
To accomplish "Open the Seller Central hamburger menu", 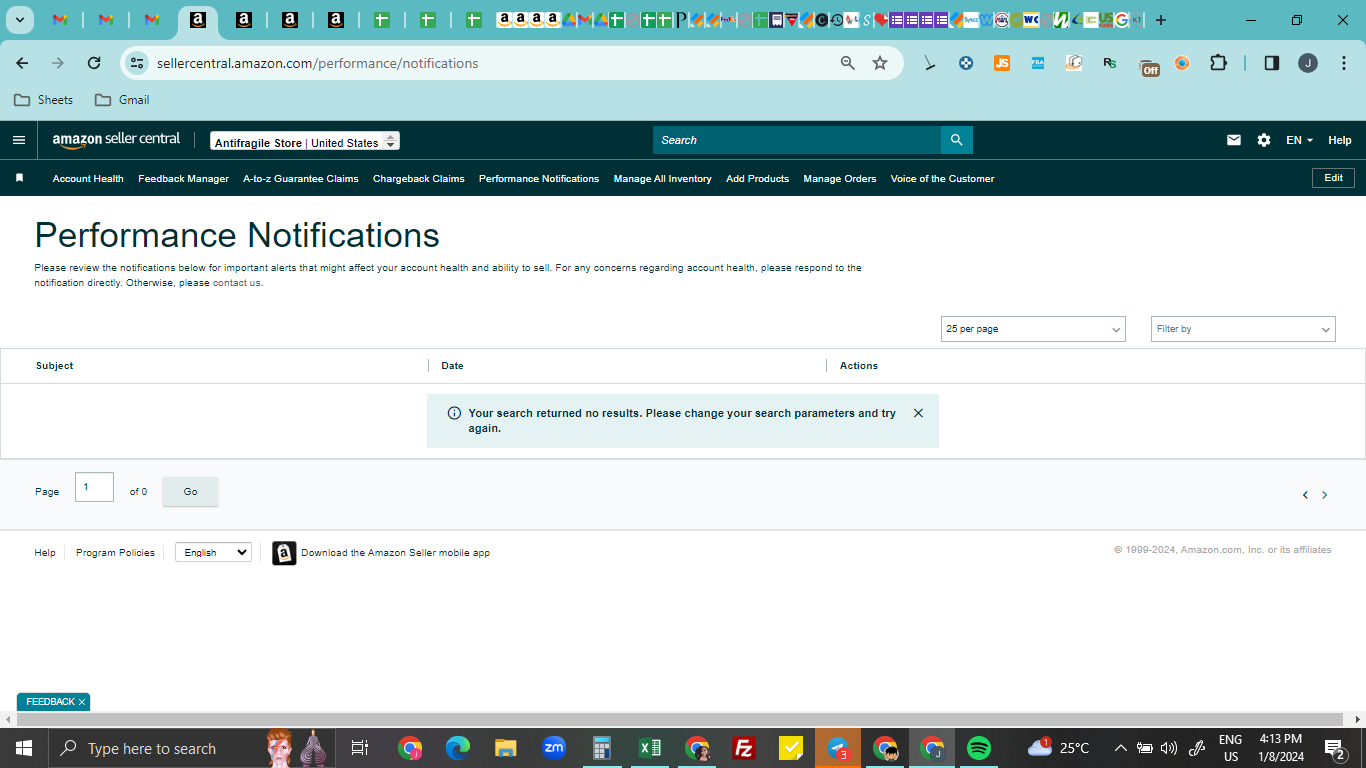I will tap(18, 140).
